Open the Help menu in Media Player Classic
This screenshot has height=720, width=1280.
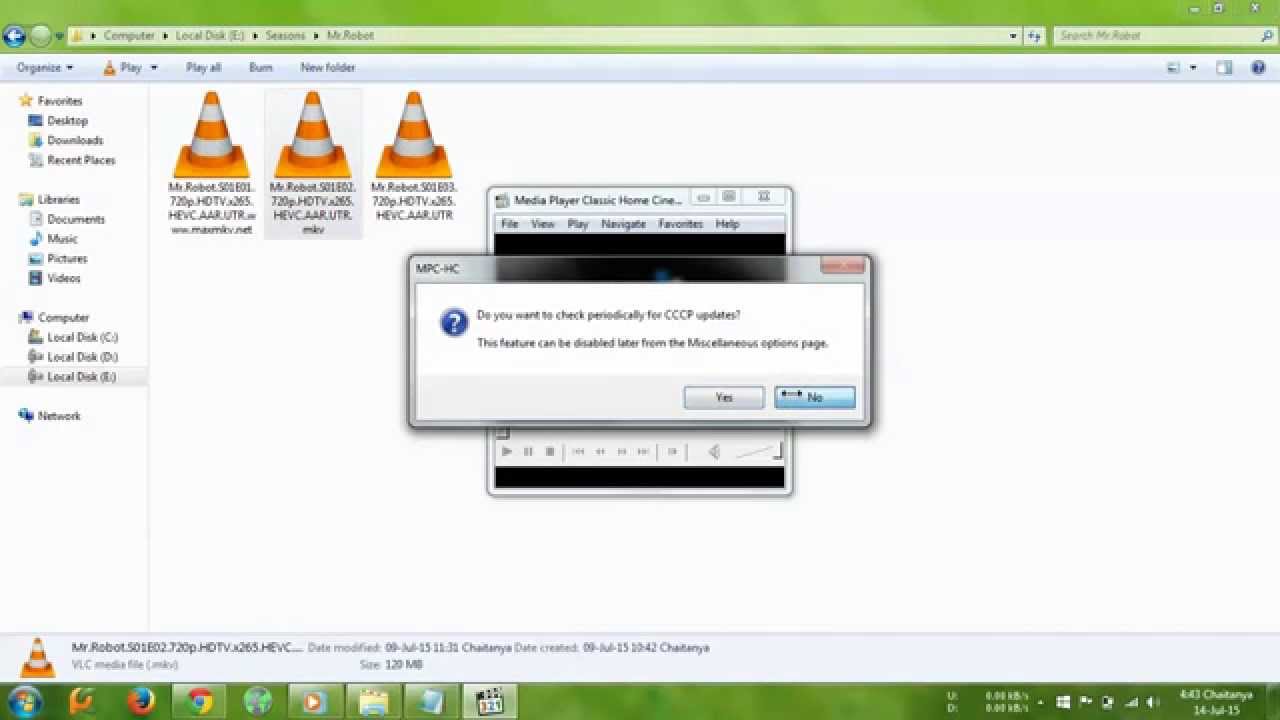click(x=727, y=224)
